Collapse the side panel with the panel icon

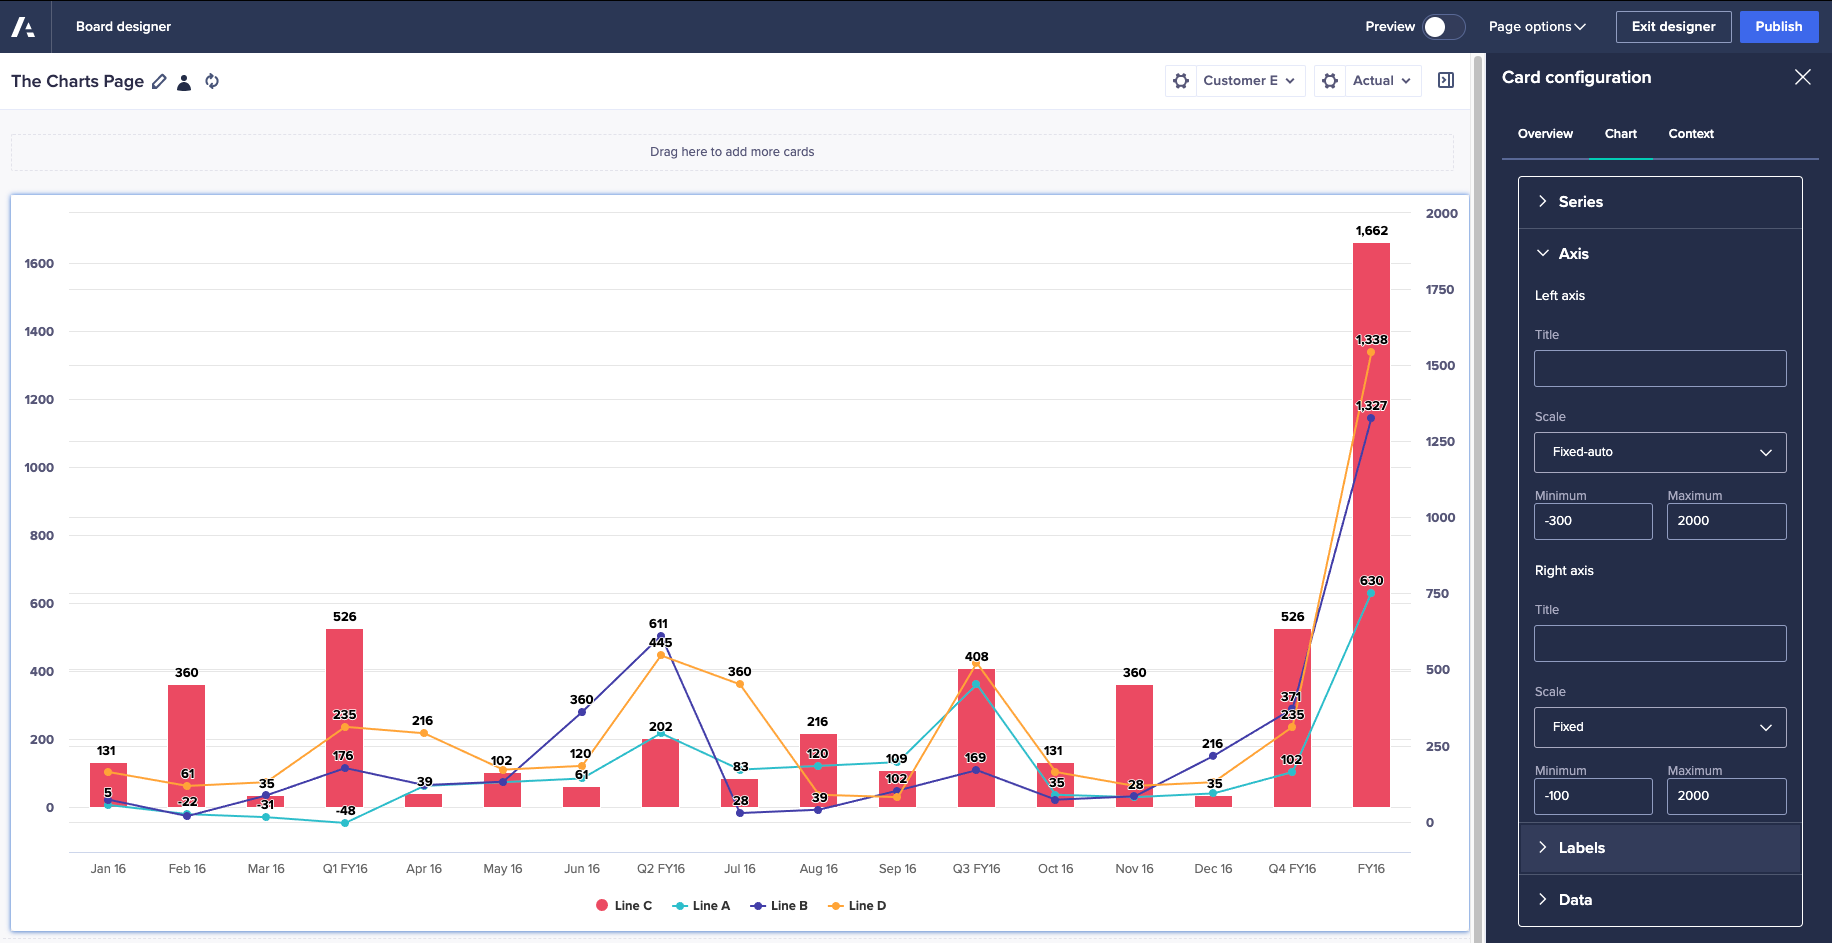1446,79
